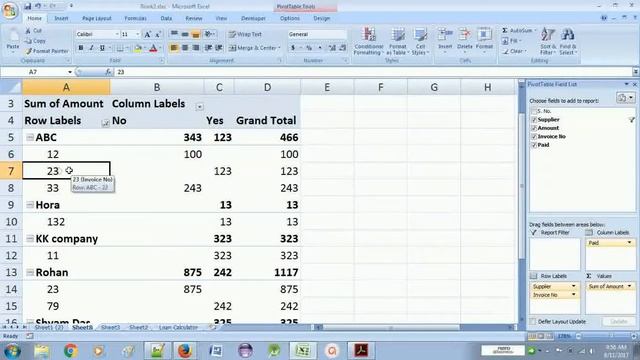Enable Defer Layout Update
This screenshot has height=360, width=640.
[533, 322]
